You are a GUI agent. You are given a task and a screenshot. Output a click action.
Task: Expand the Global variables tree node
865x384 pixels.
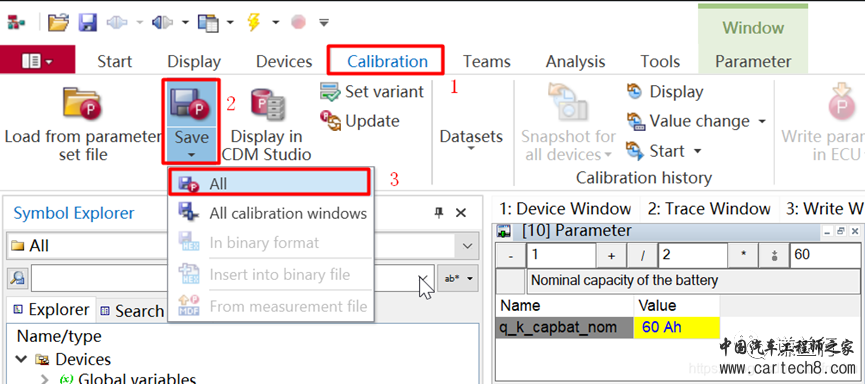[45, 379]
